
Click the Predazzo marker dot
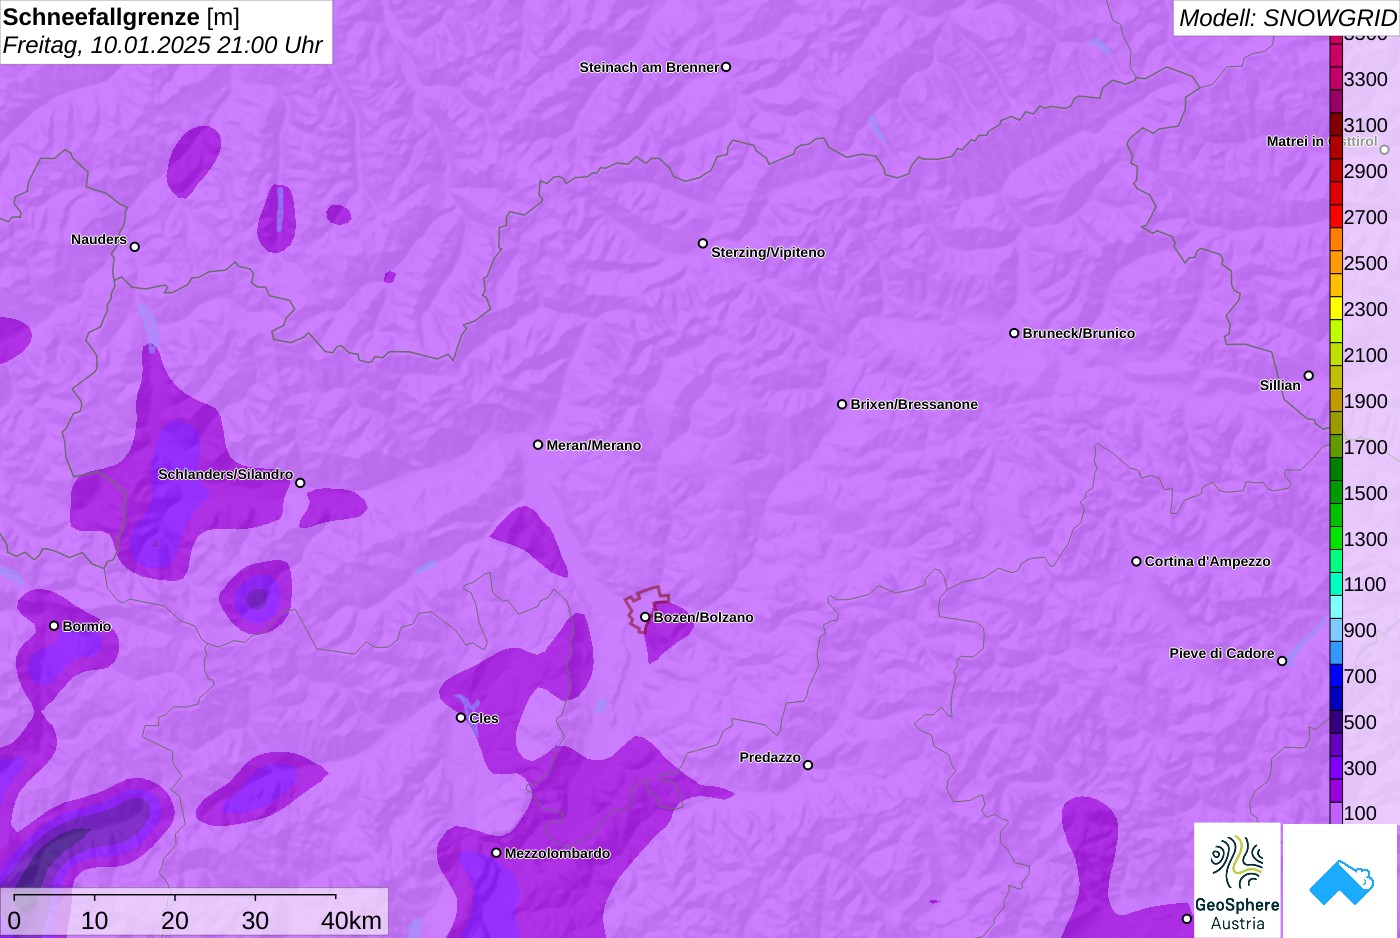click(808, 765)
